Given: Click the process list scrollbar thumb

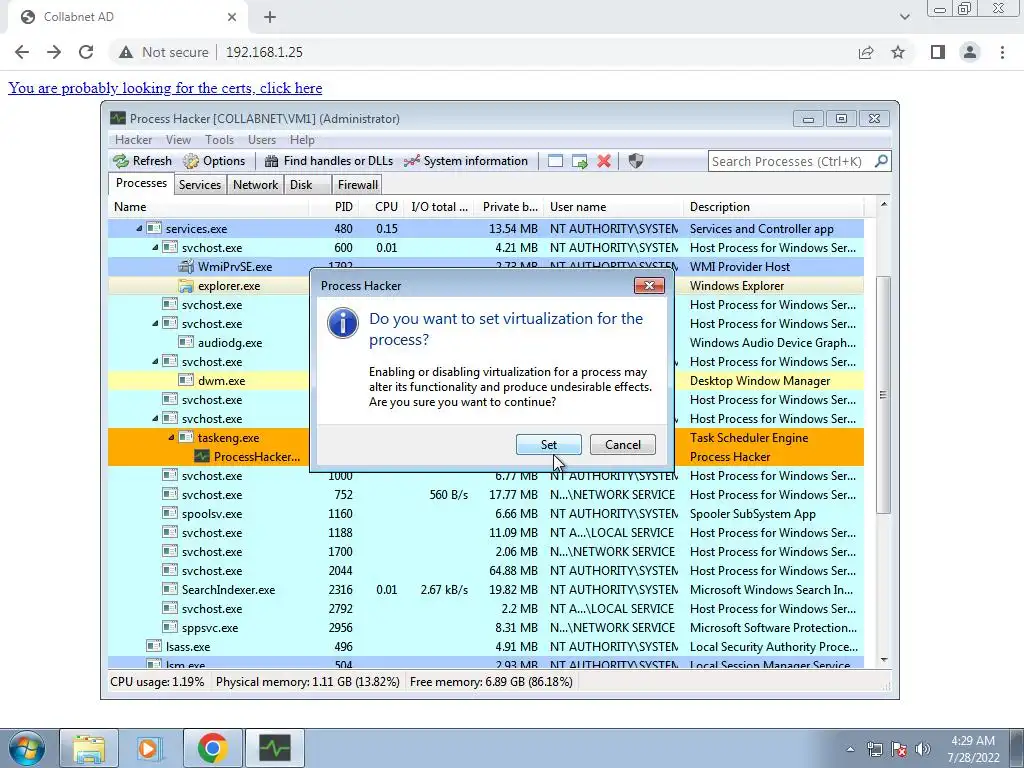Looking at the screenshot, I should (x=883, y=394).
